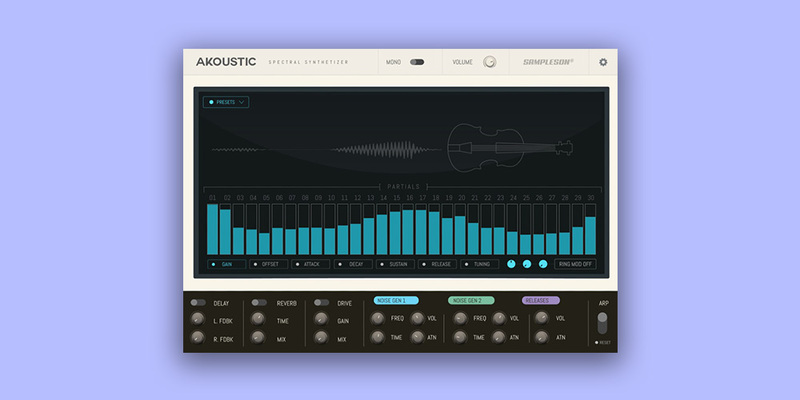The width and height of the screenshot is (800, 400).
Task: Click the delay L. FDBK knob
Action: tap(197, 319)
